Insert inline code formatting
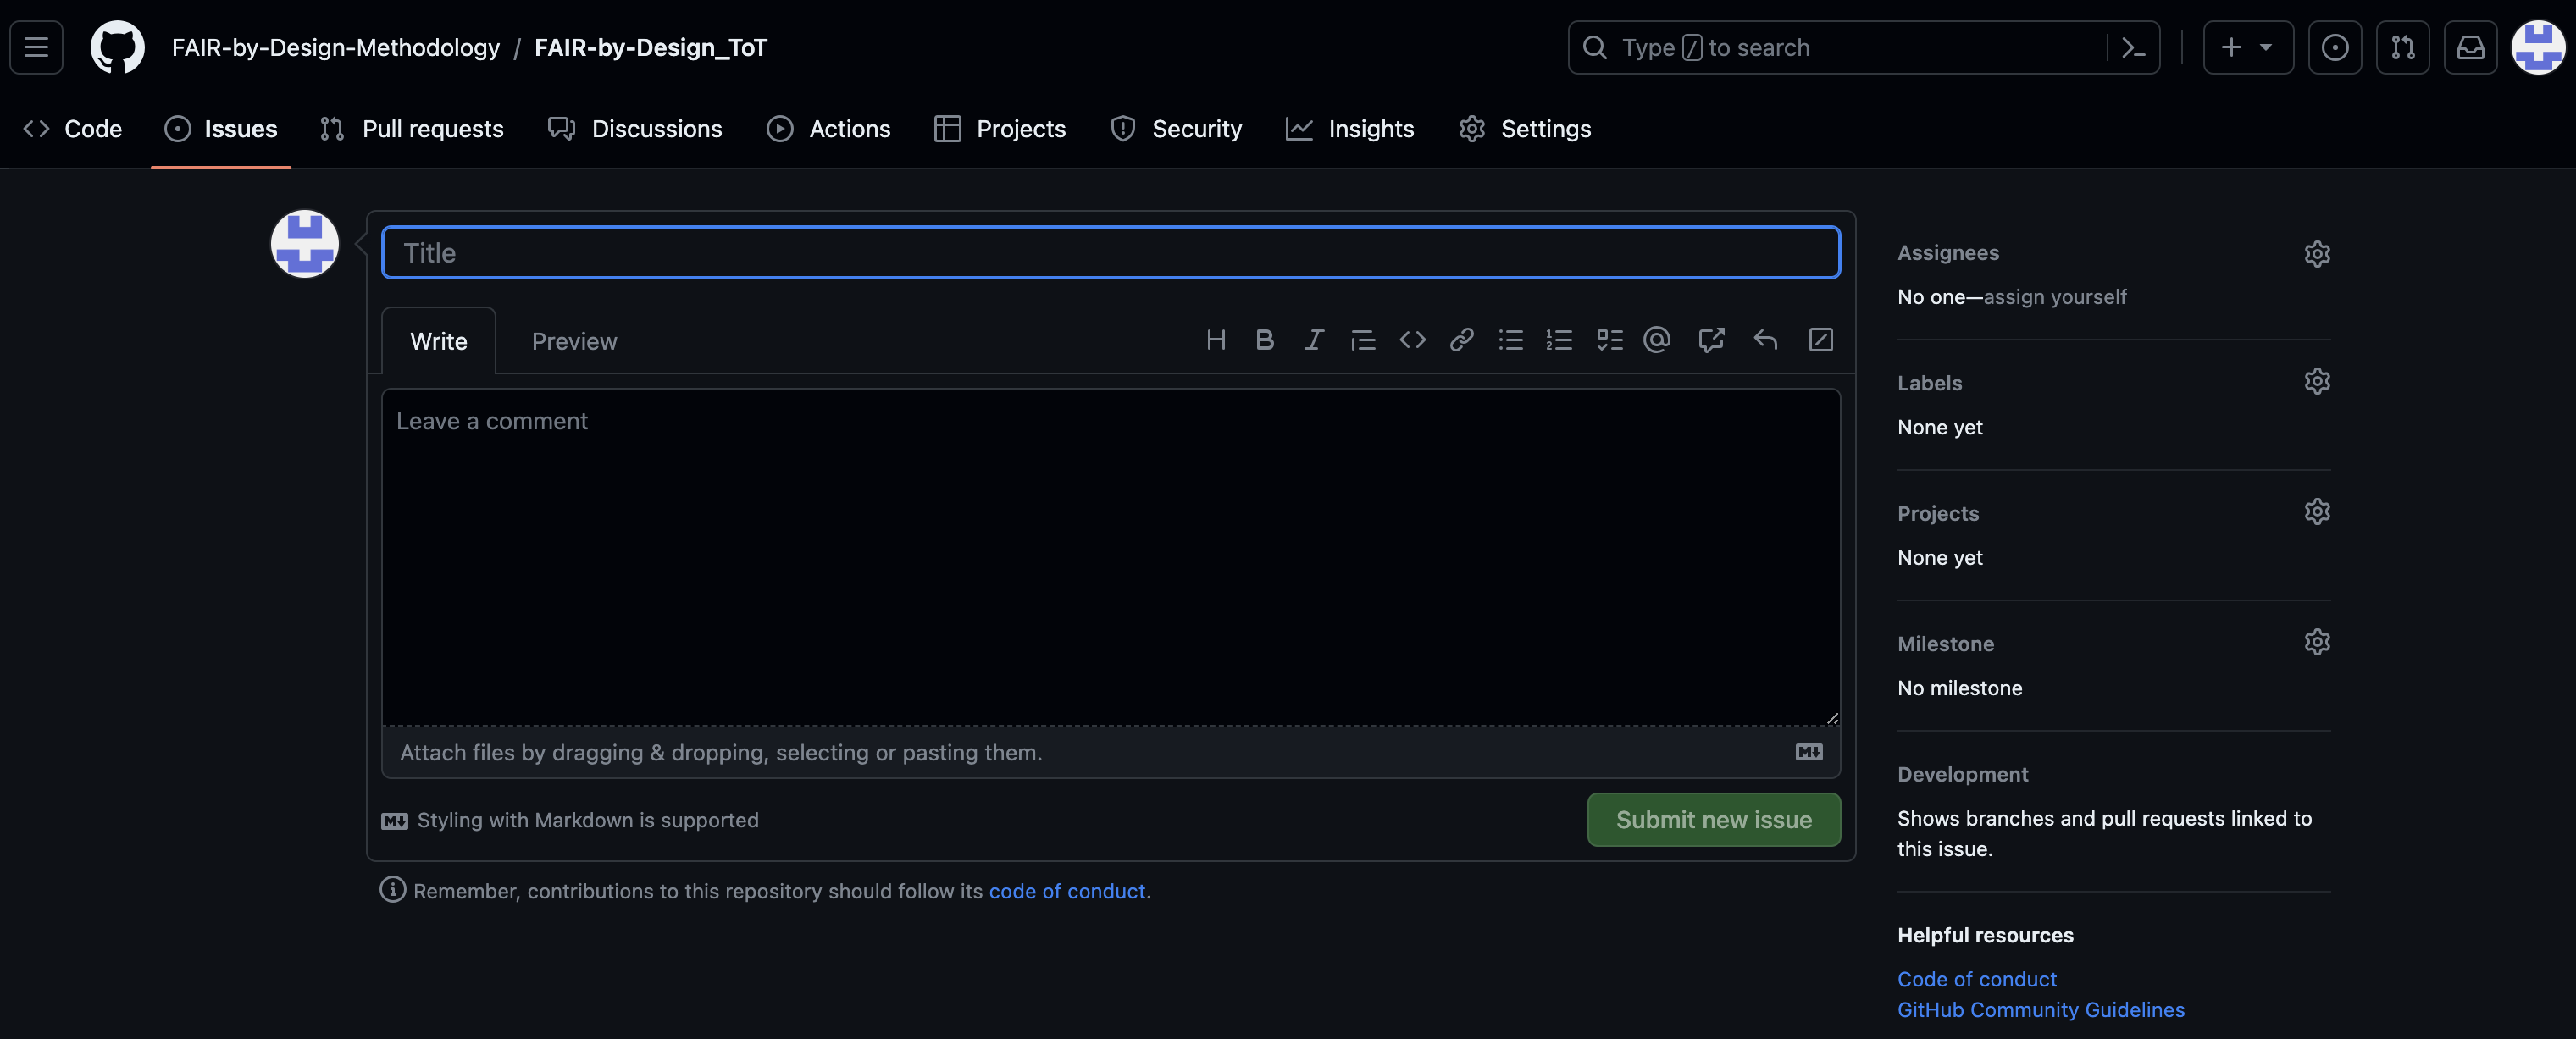2576x1039 pixels. click(x=1413, y=339)
